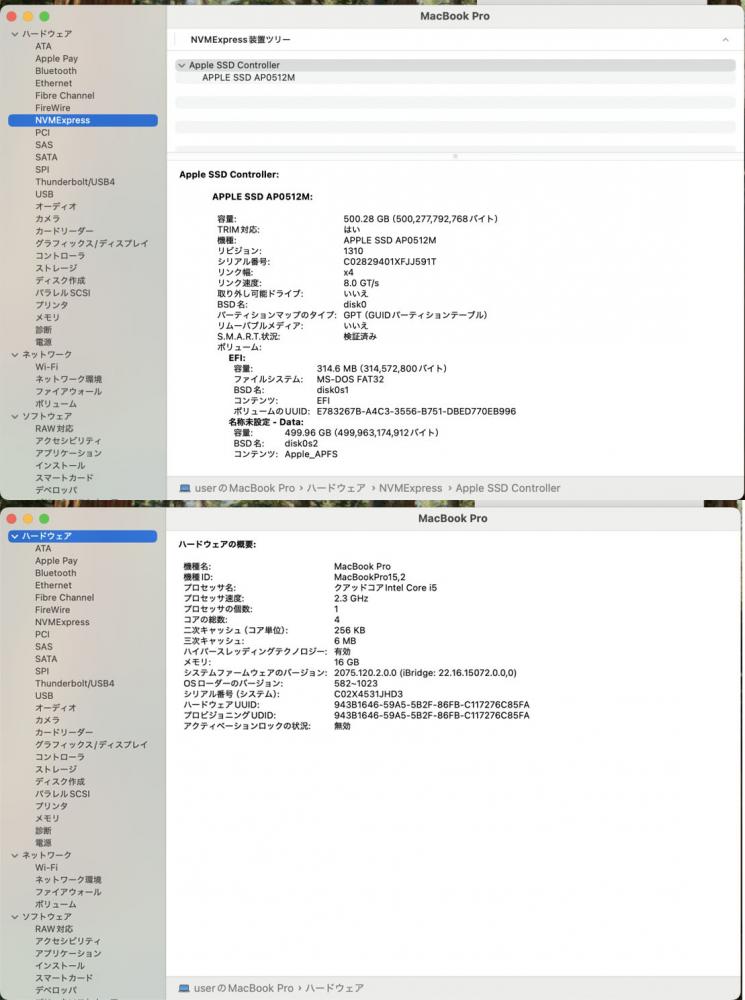Click ハードウェア in top window path bar

coord(336,488)
